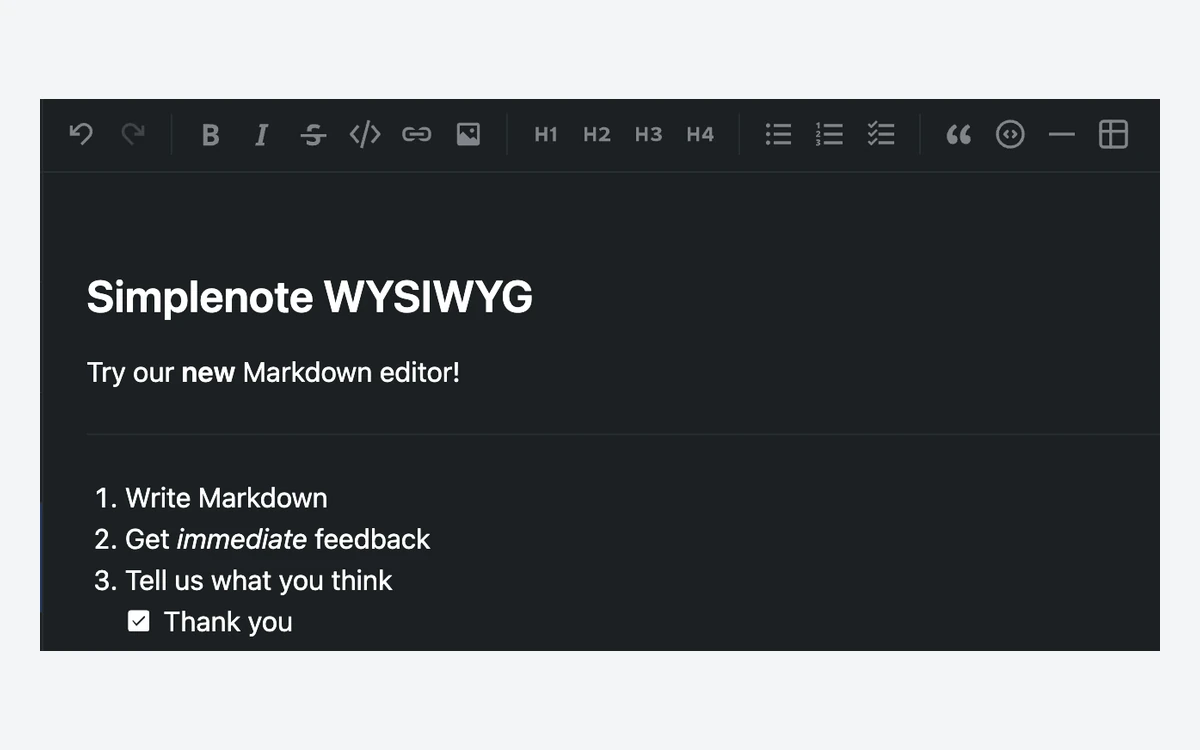This screenshot has height=750, width=1200.
Task: Click the Write Markdown list item
Action: tap(226, 498)
